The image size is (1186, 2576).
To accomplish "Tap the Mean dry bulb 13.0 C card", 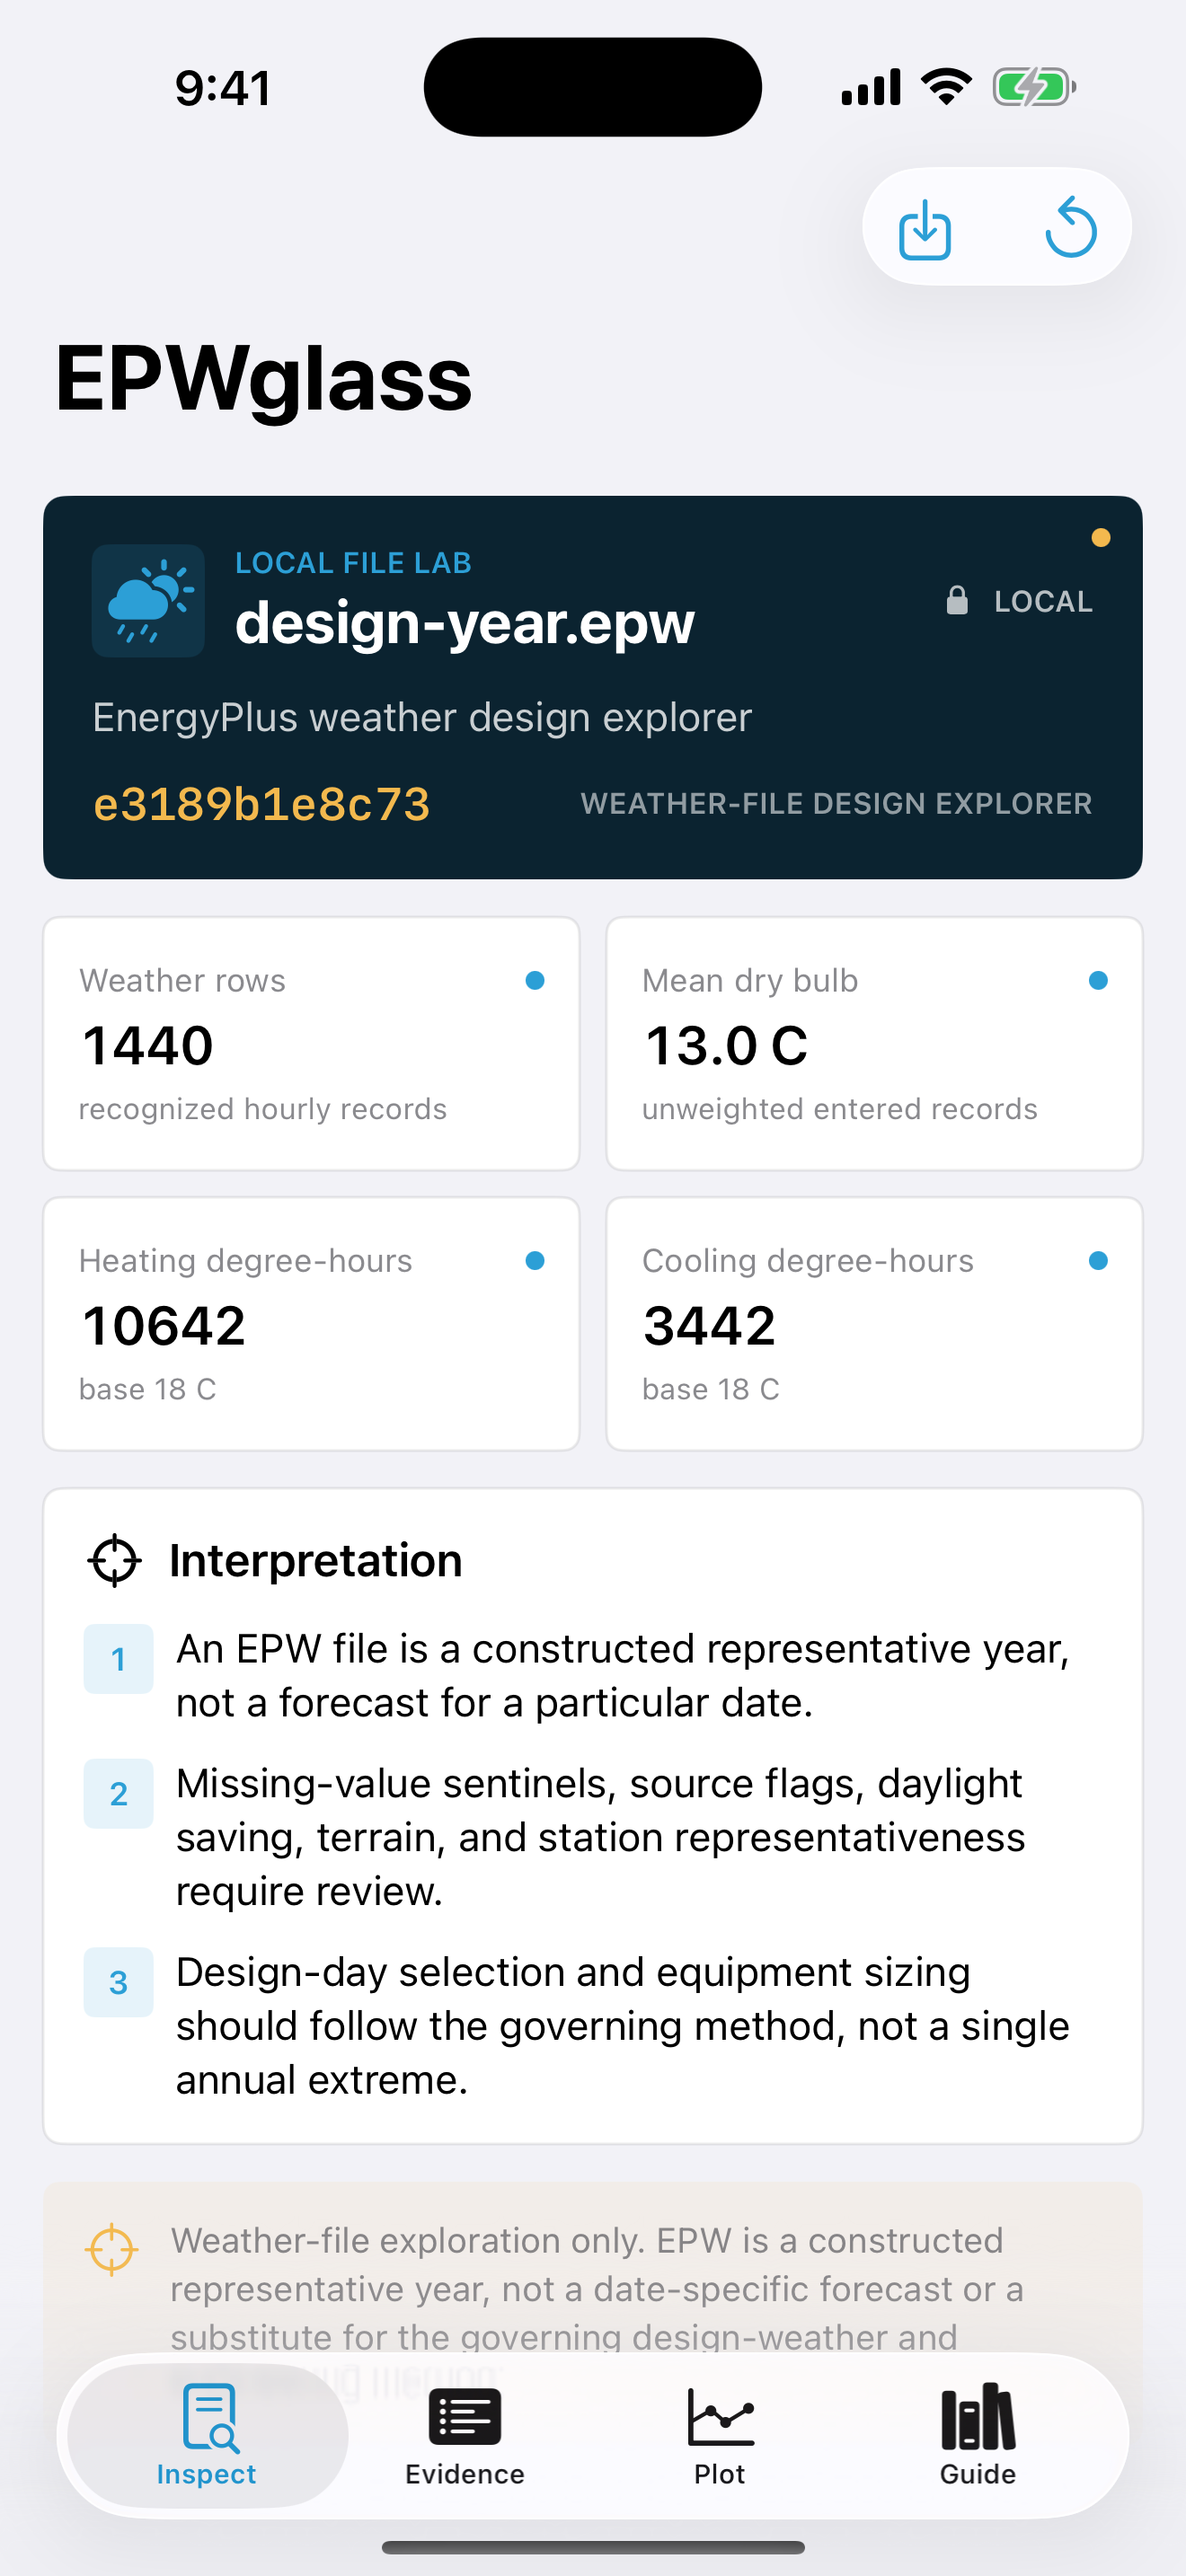I will pos(874,1043).
